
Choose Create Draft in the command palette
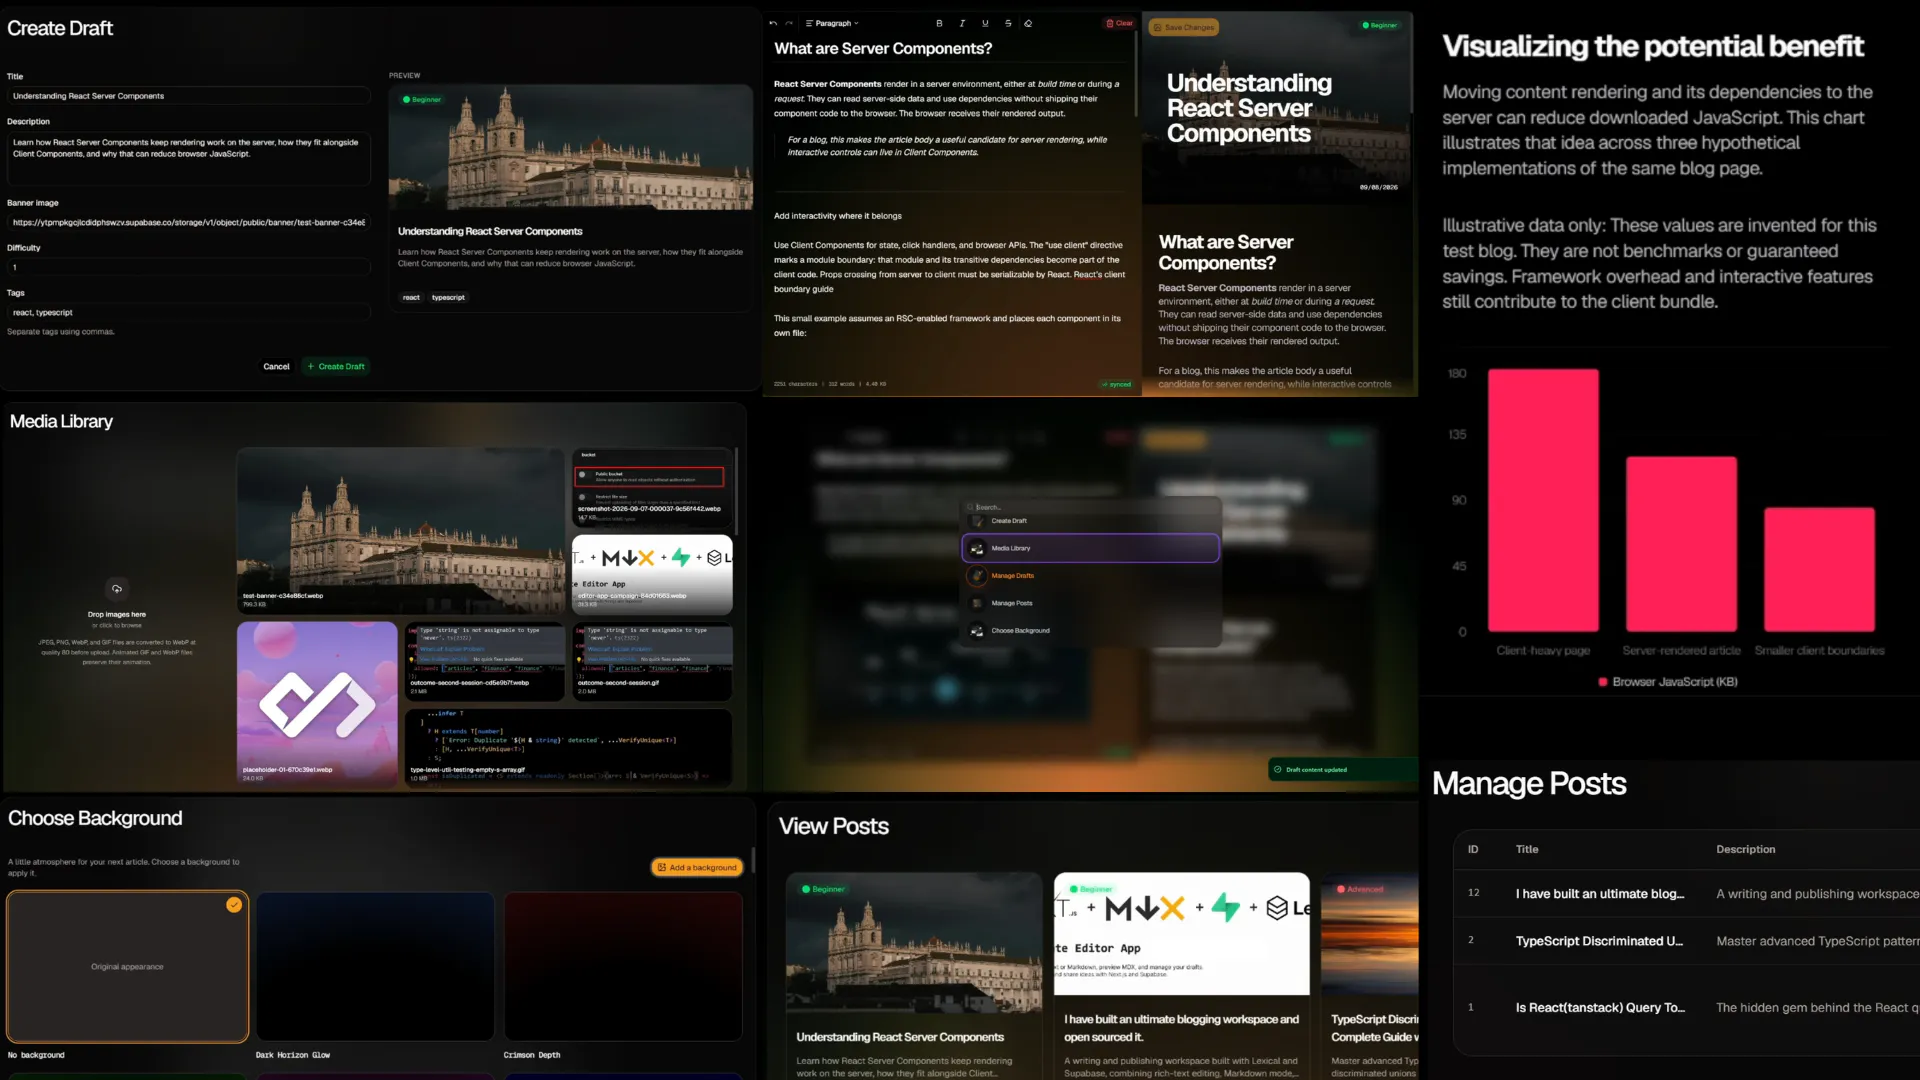[x=1090, y=521]
